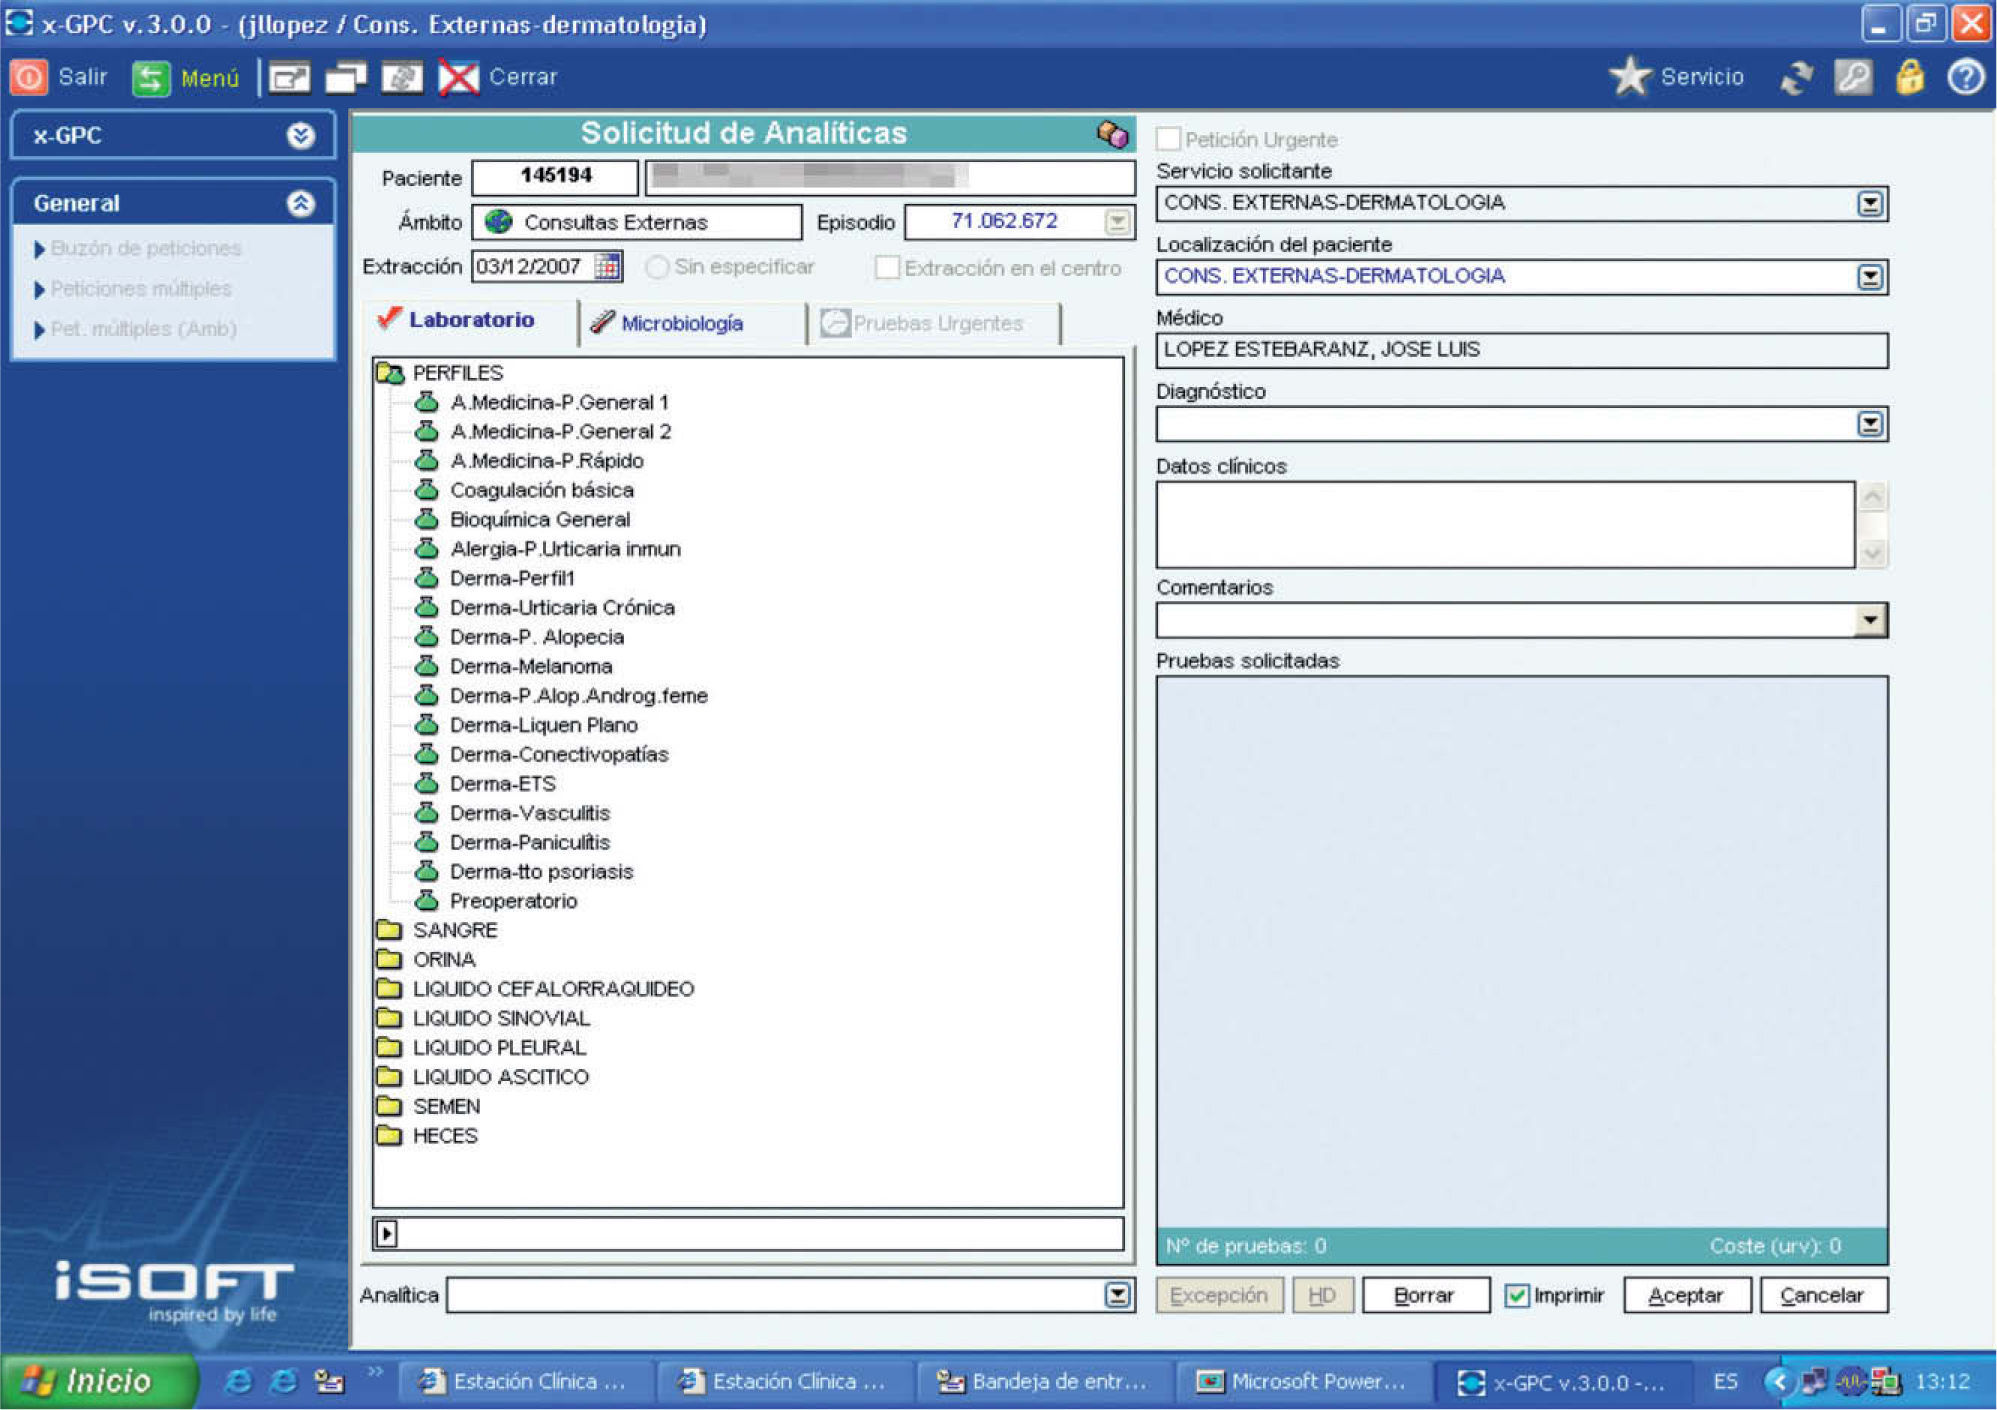Click the Cancelar button

pos(1822,1296)
